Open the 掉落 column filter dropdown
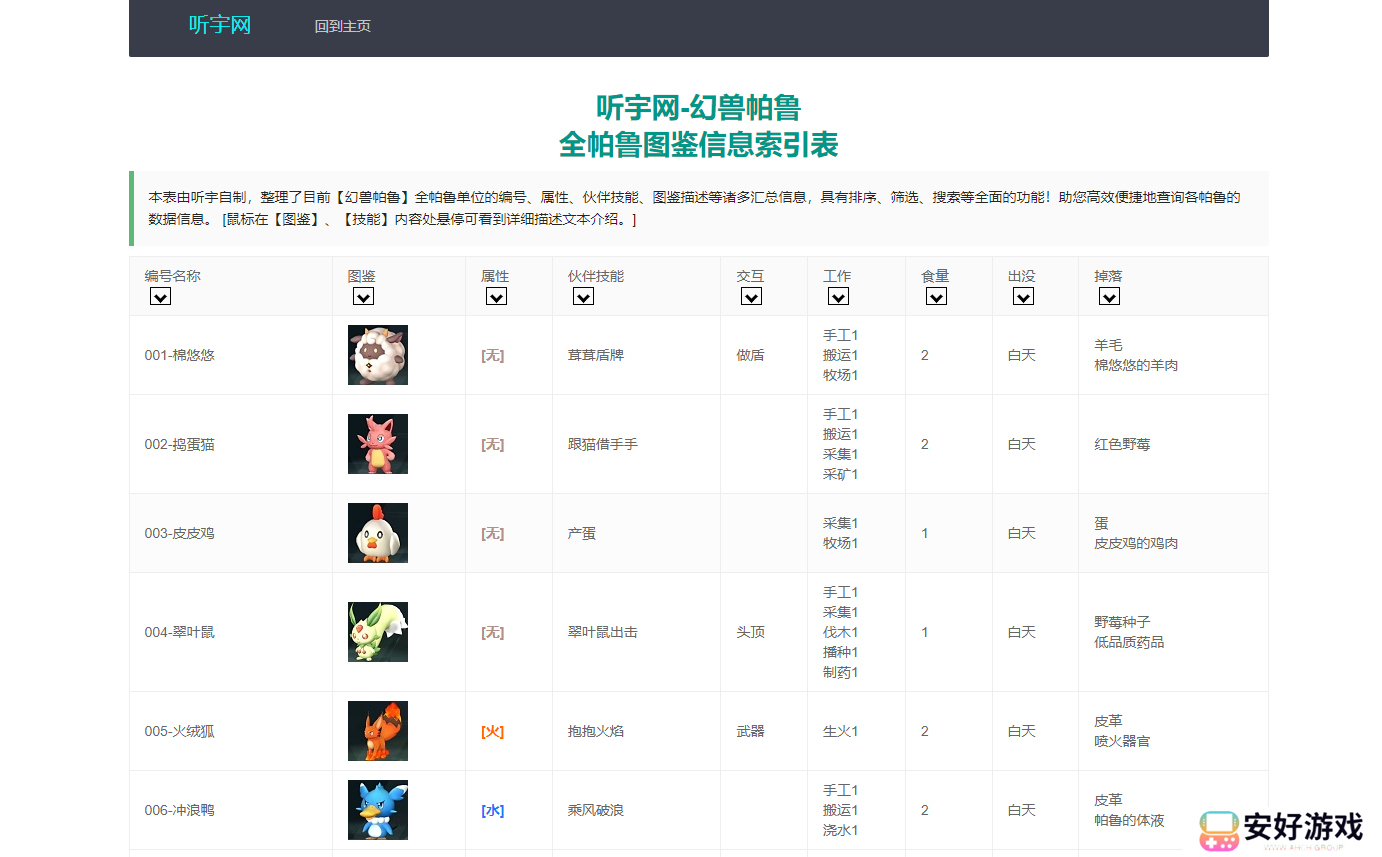1382x857 pixels. point(1109,296)
